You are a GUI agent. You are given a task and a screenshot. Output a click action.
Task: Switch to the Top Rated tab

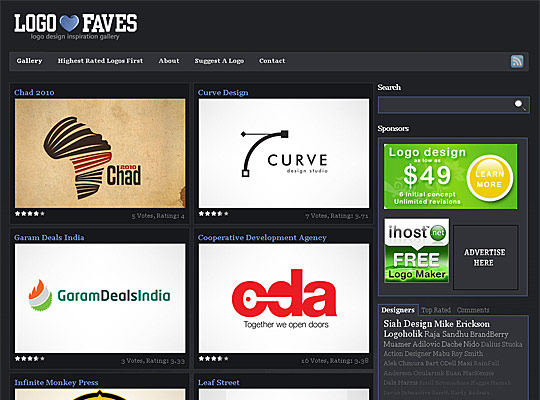click(x=436, y=310)
